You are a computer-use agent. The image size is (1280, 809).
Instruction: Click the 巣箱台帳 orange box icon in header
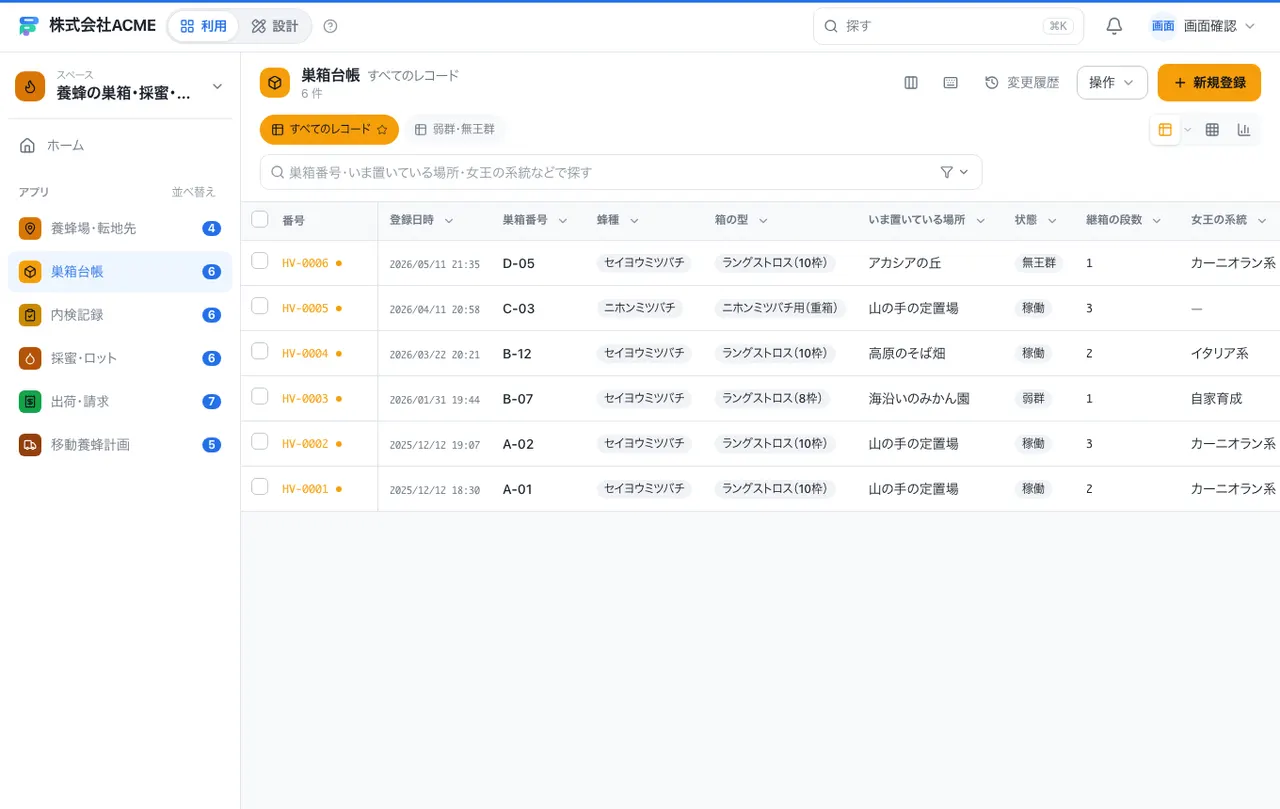pos(275,83)
